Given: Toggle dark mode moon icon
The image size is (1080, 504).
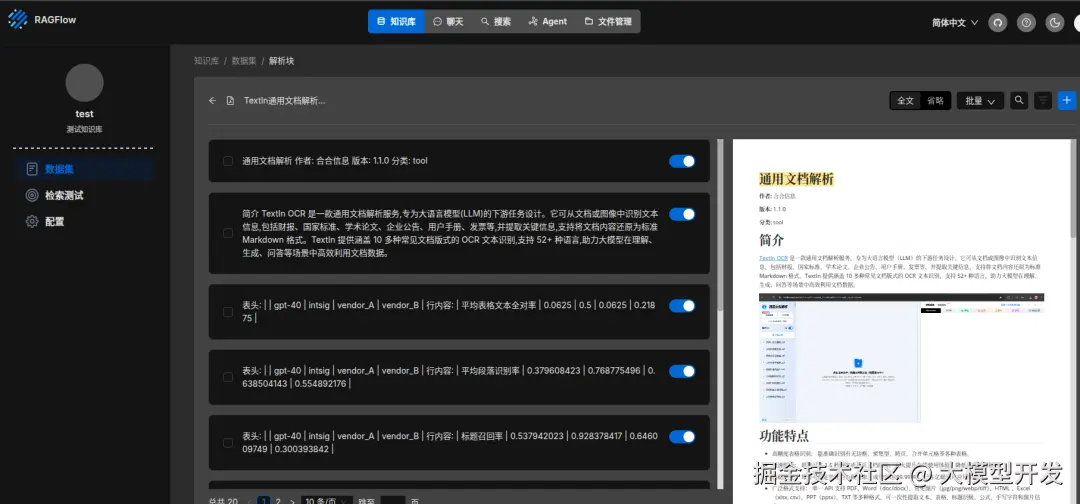Looking at the screenshot, I should pos(1055,23).
